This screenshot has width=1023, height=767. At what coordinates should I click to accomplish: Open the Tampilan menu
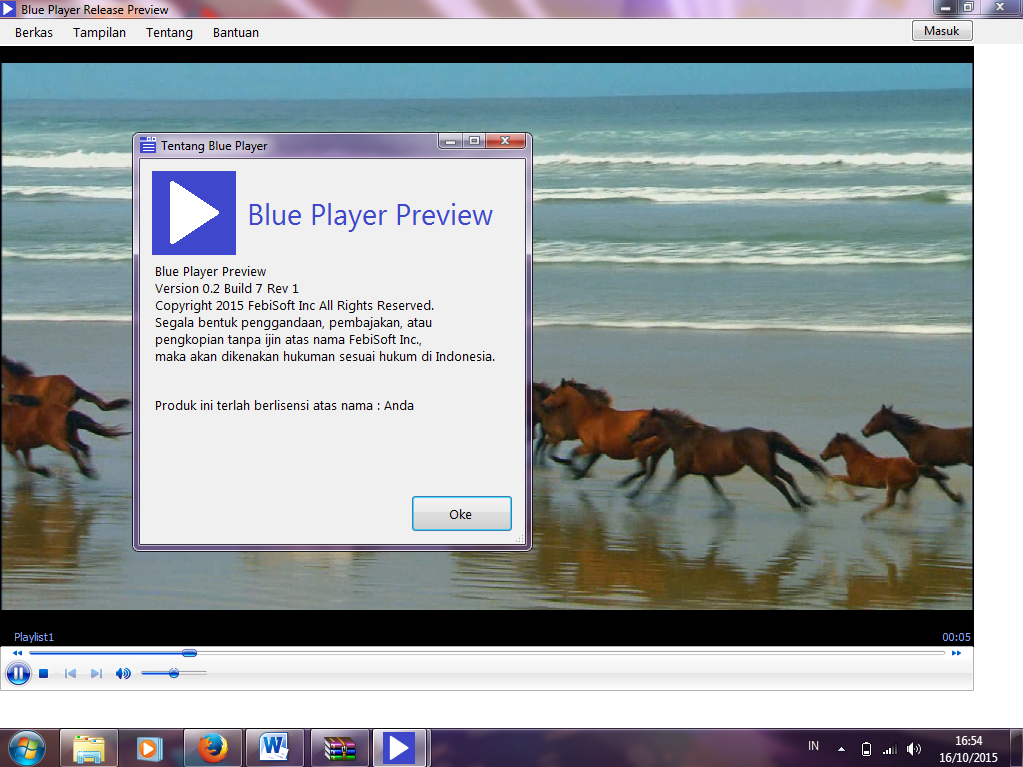(99, 33)
